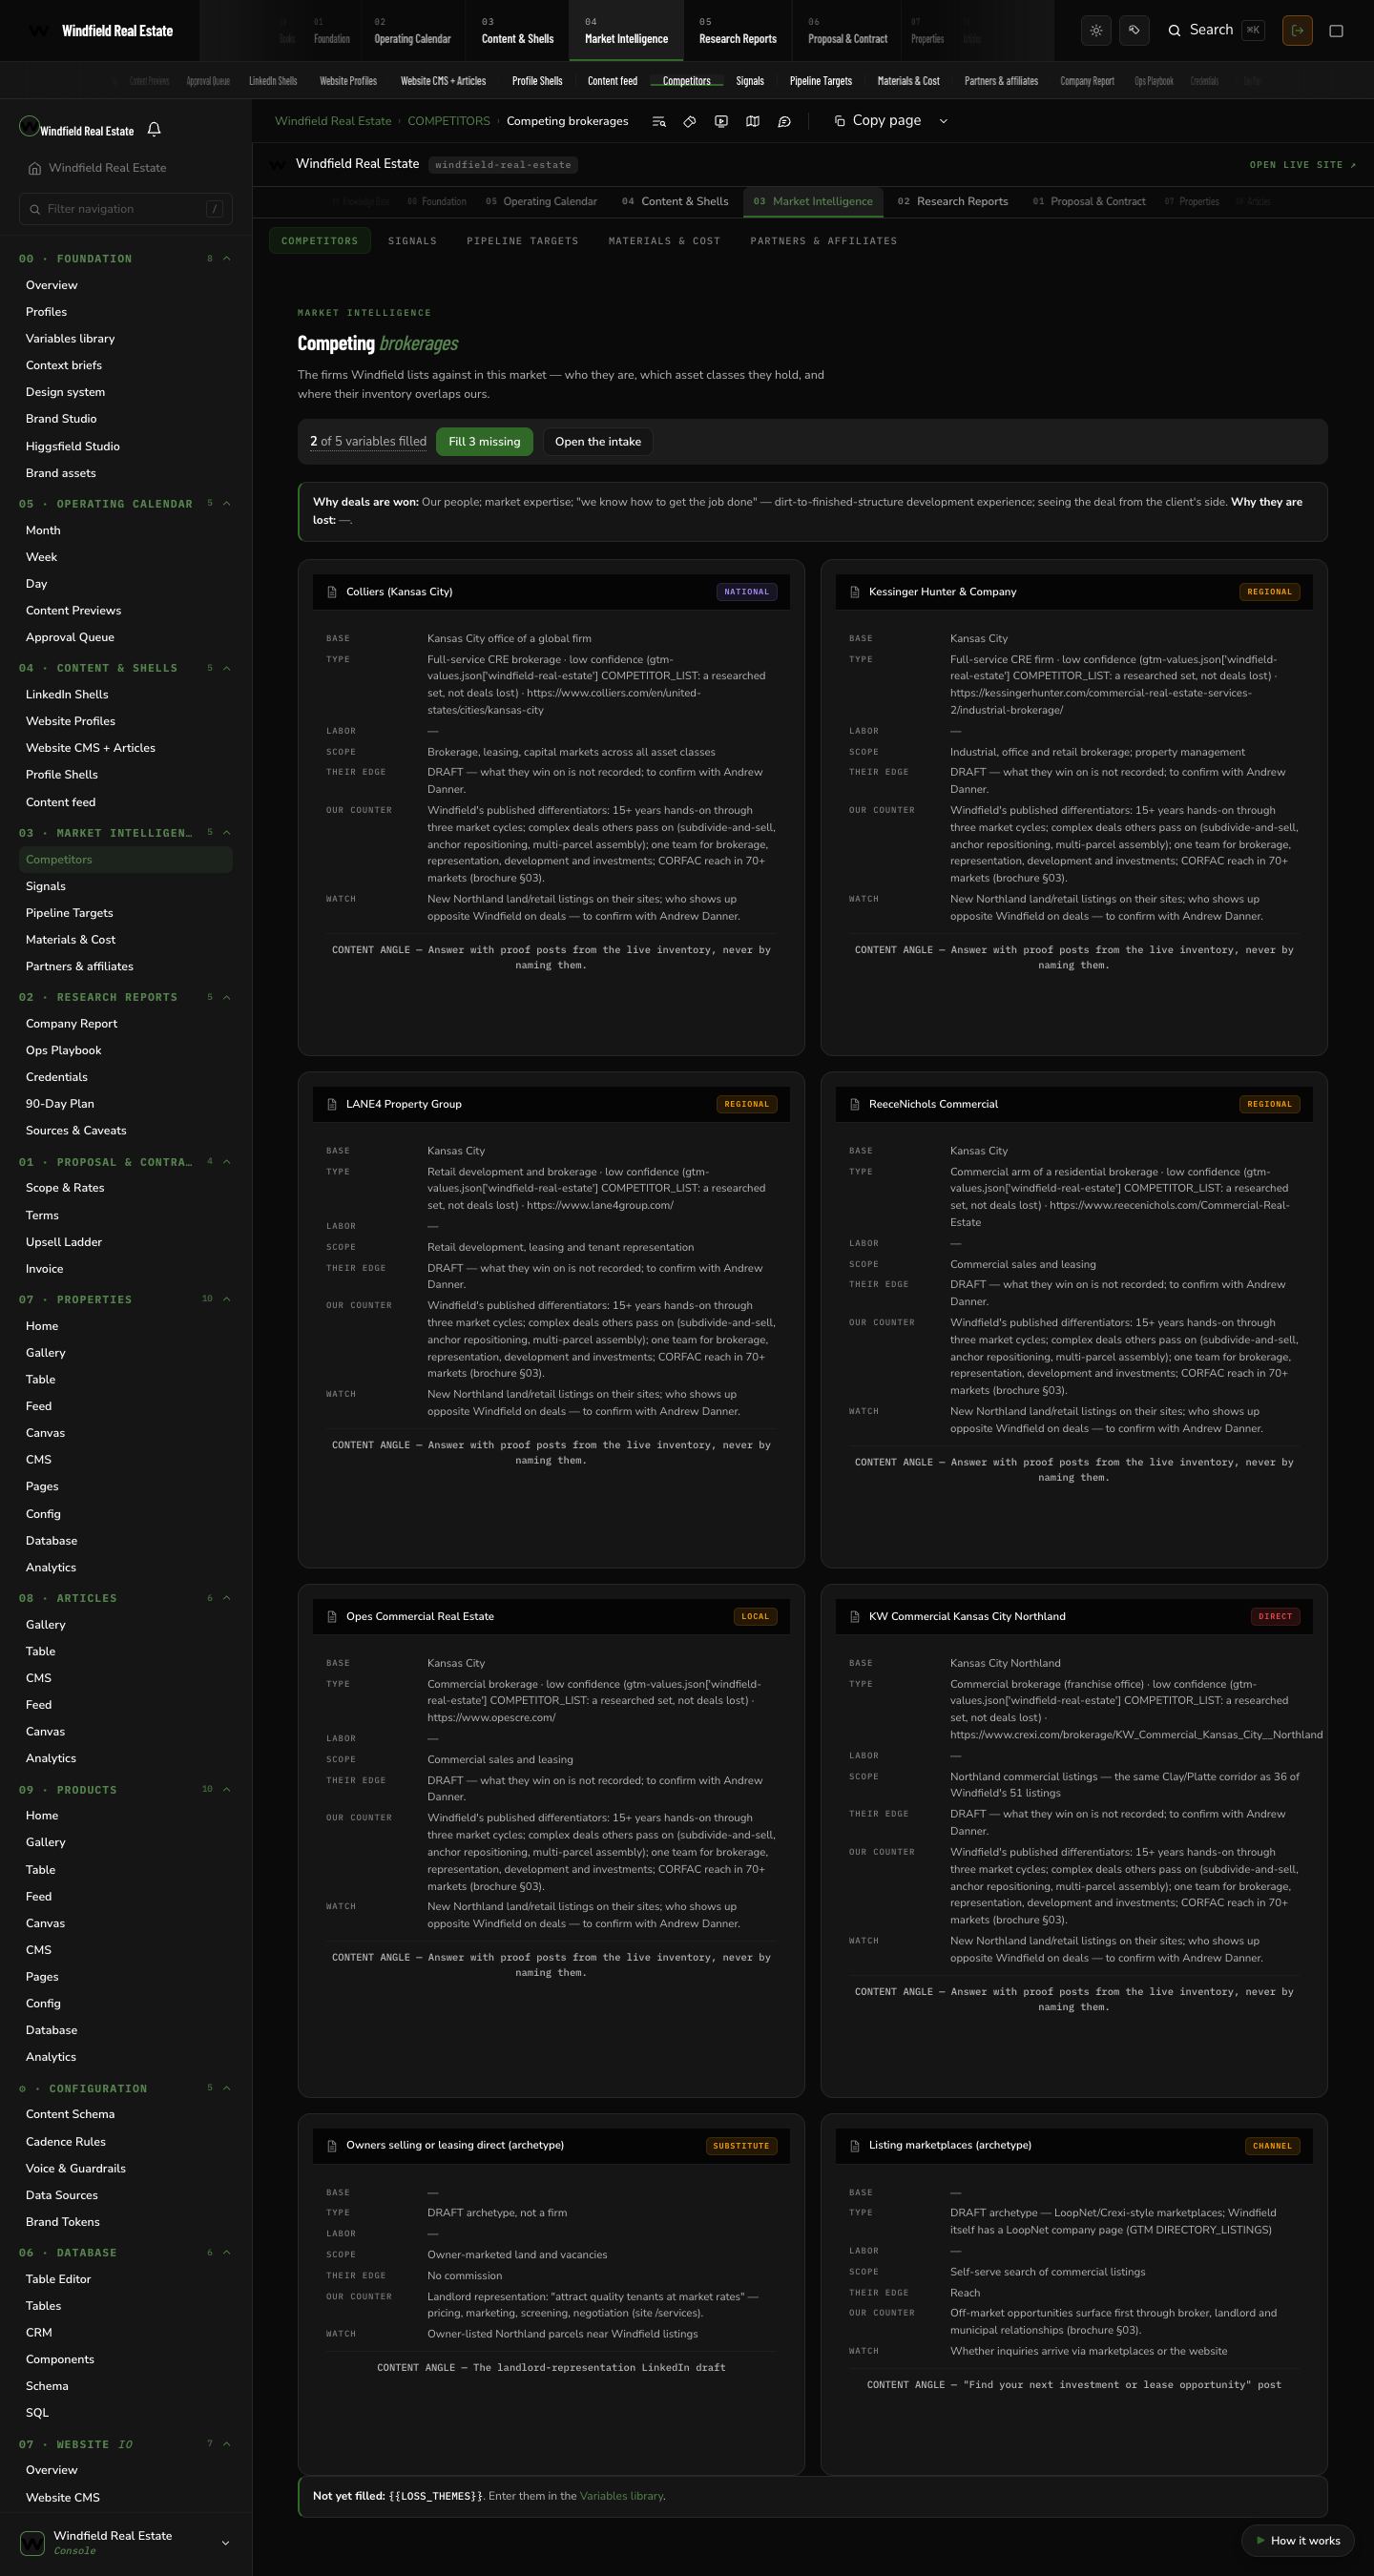The width and height of the screenshot is (1374, 2576).
Task: Click the orange sign-out icon button
Action: tap(1297, 30)
